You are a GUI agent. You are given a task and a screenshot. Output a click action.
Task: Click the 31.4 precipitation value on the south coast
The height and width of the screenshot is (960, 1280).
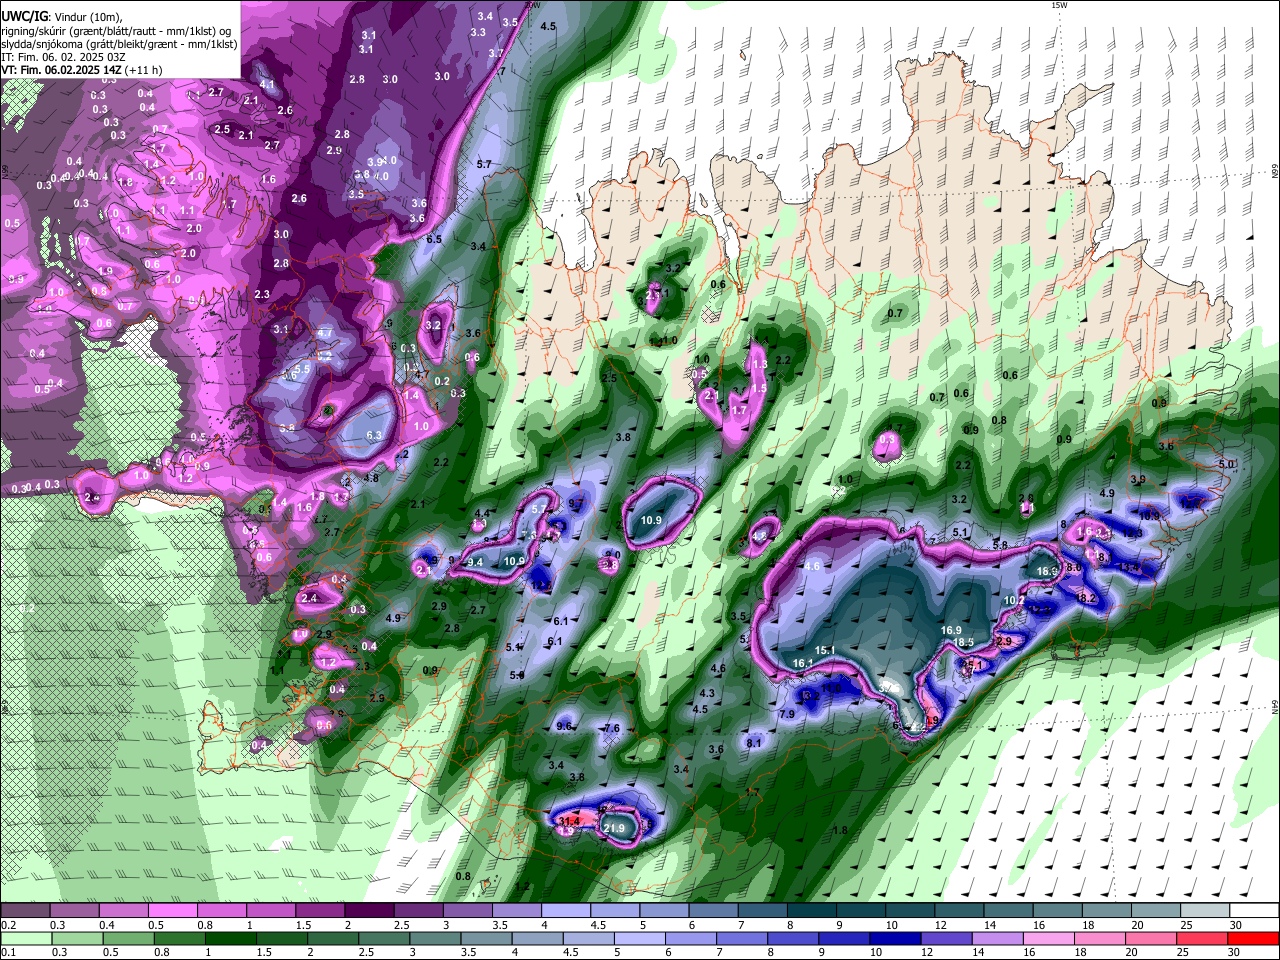point(568,820)
